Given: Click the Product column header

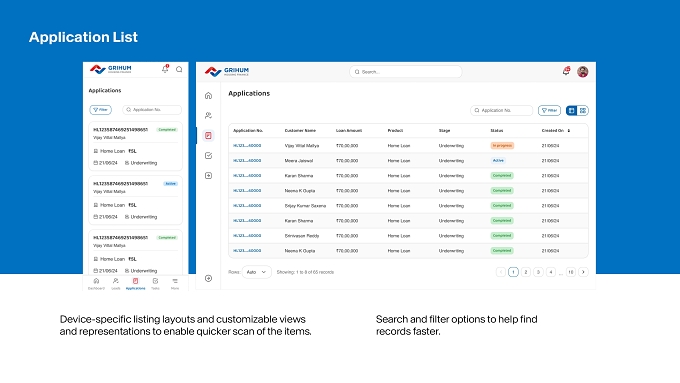Looking at the screenshot, I should click(x=395, y=131).
